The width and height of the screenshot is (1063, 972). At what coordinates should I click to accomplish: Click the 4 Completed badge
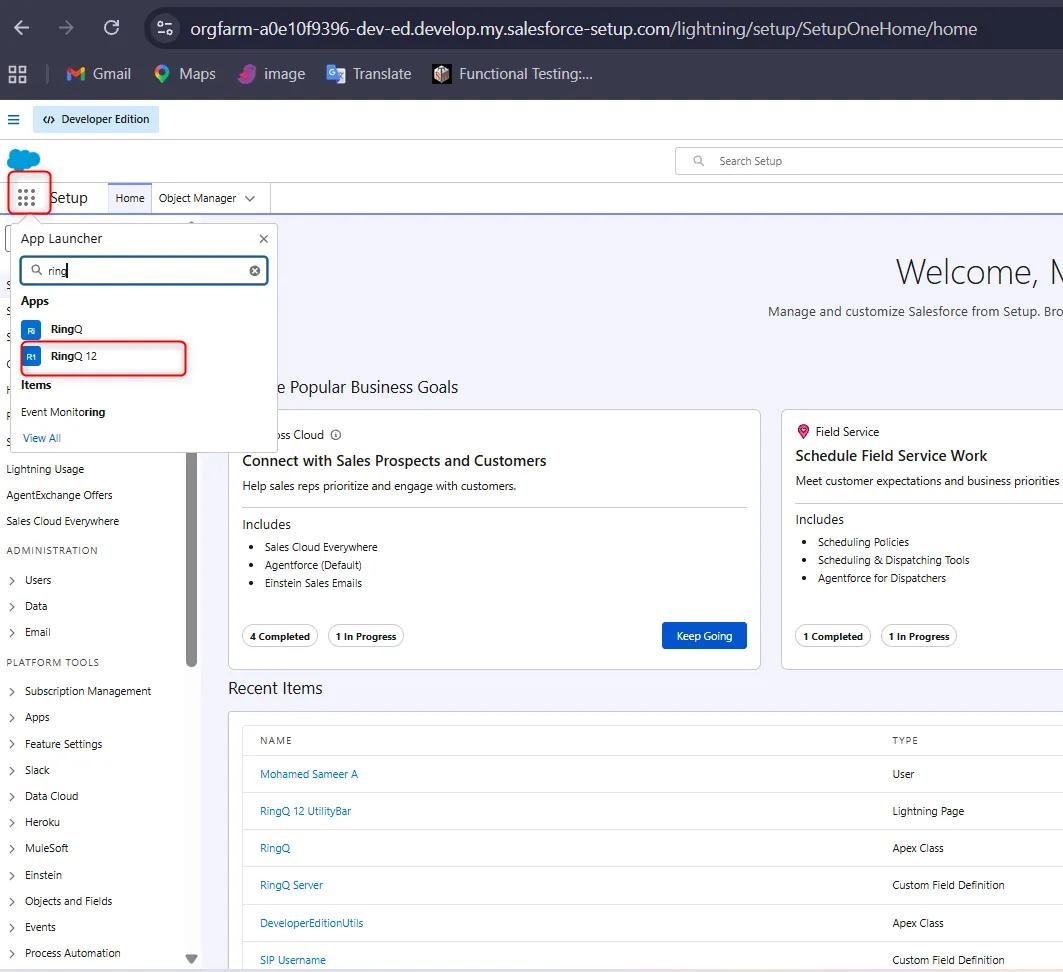click(x=279, y=636)
